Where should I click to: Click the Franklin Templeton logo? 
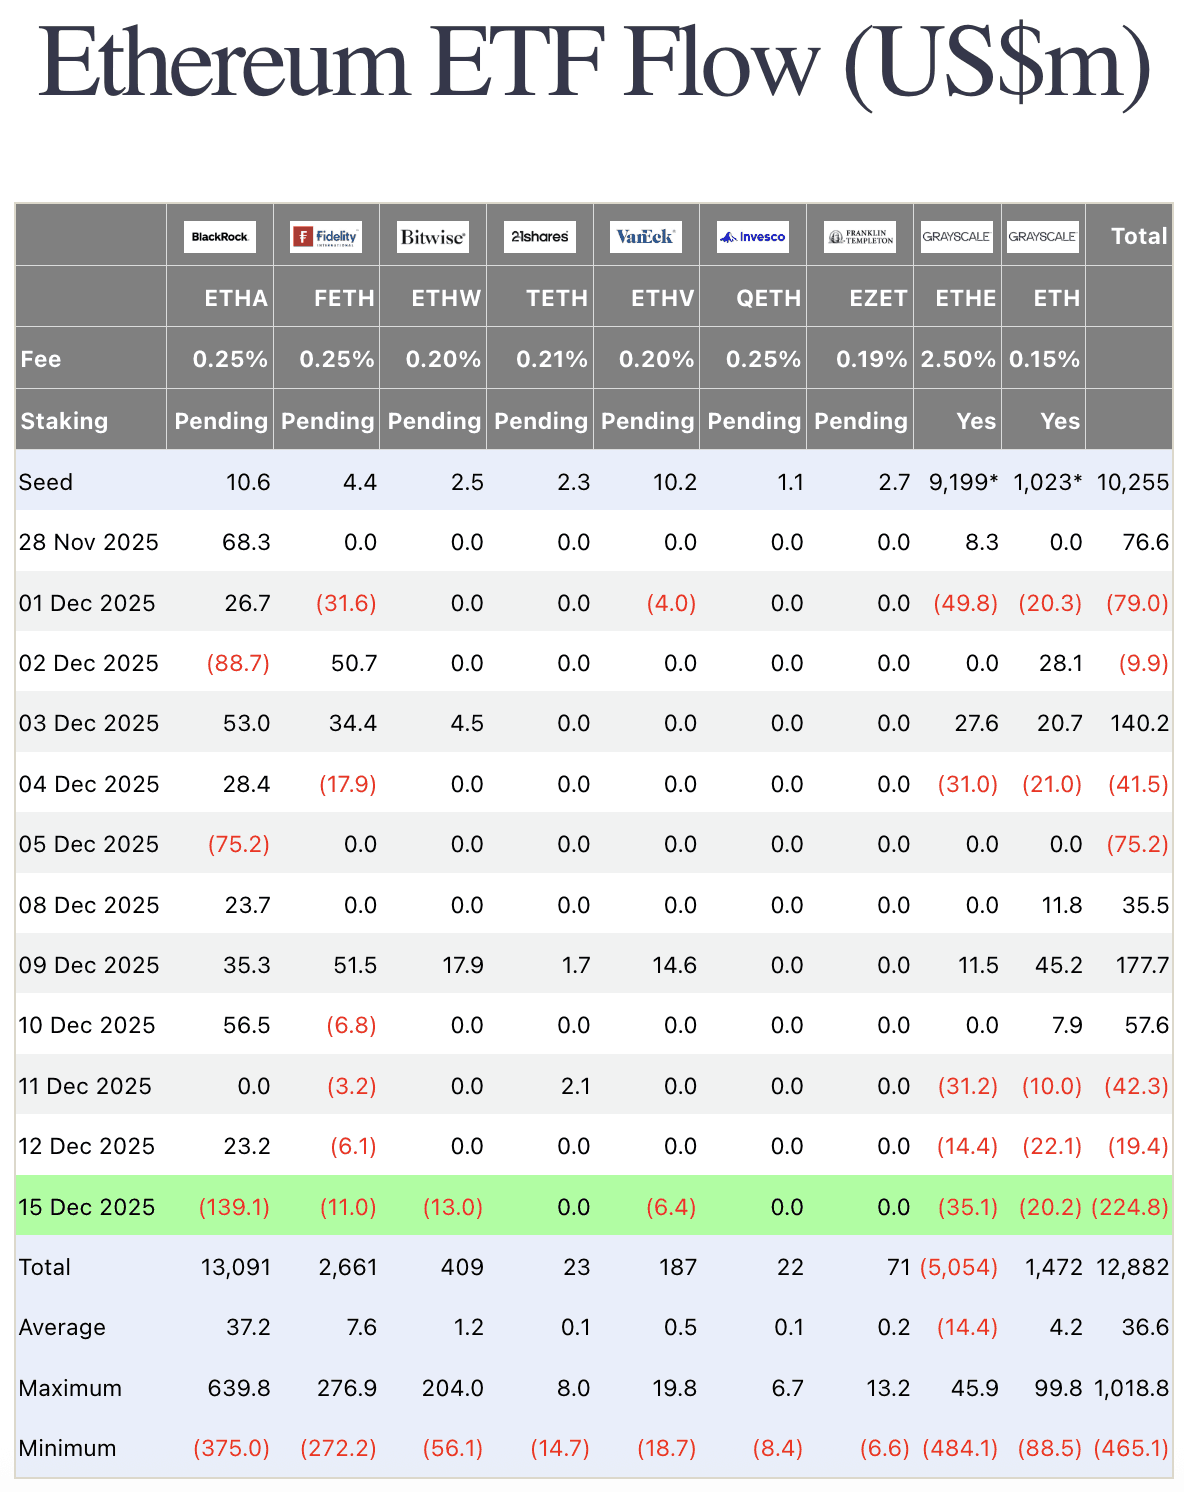(861, 237)
